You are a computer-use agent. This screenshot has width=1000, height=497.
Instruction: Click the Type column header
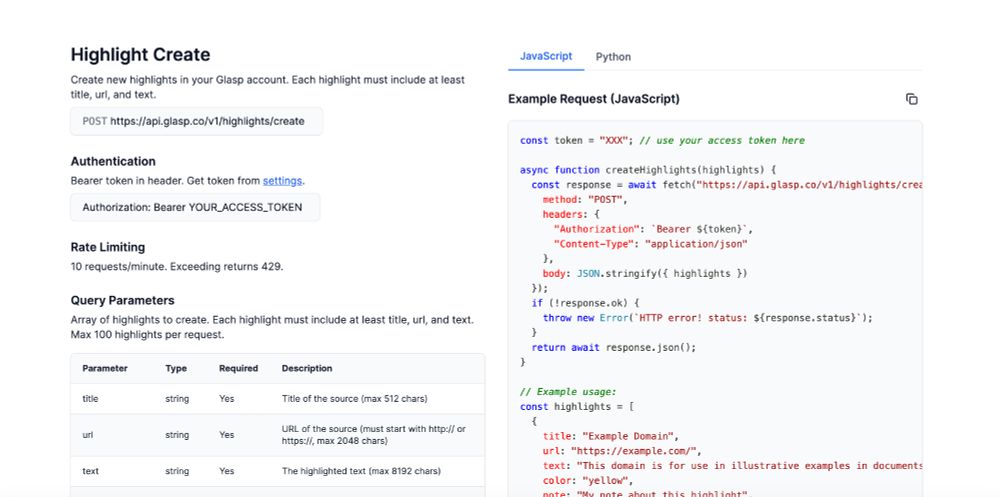tap(176, 368)
